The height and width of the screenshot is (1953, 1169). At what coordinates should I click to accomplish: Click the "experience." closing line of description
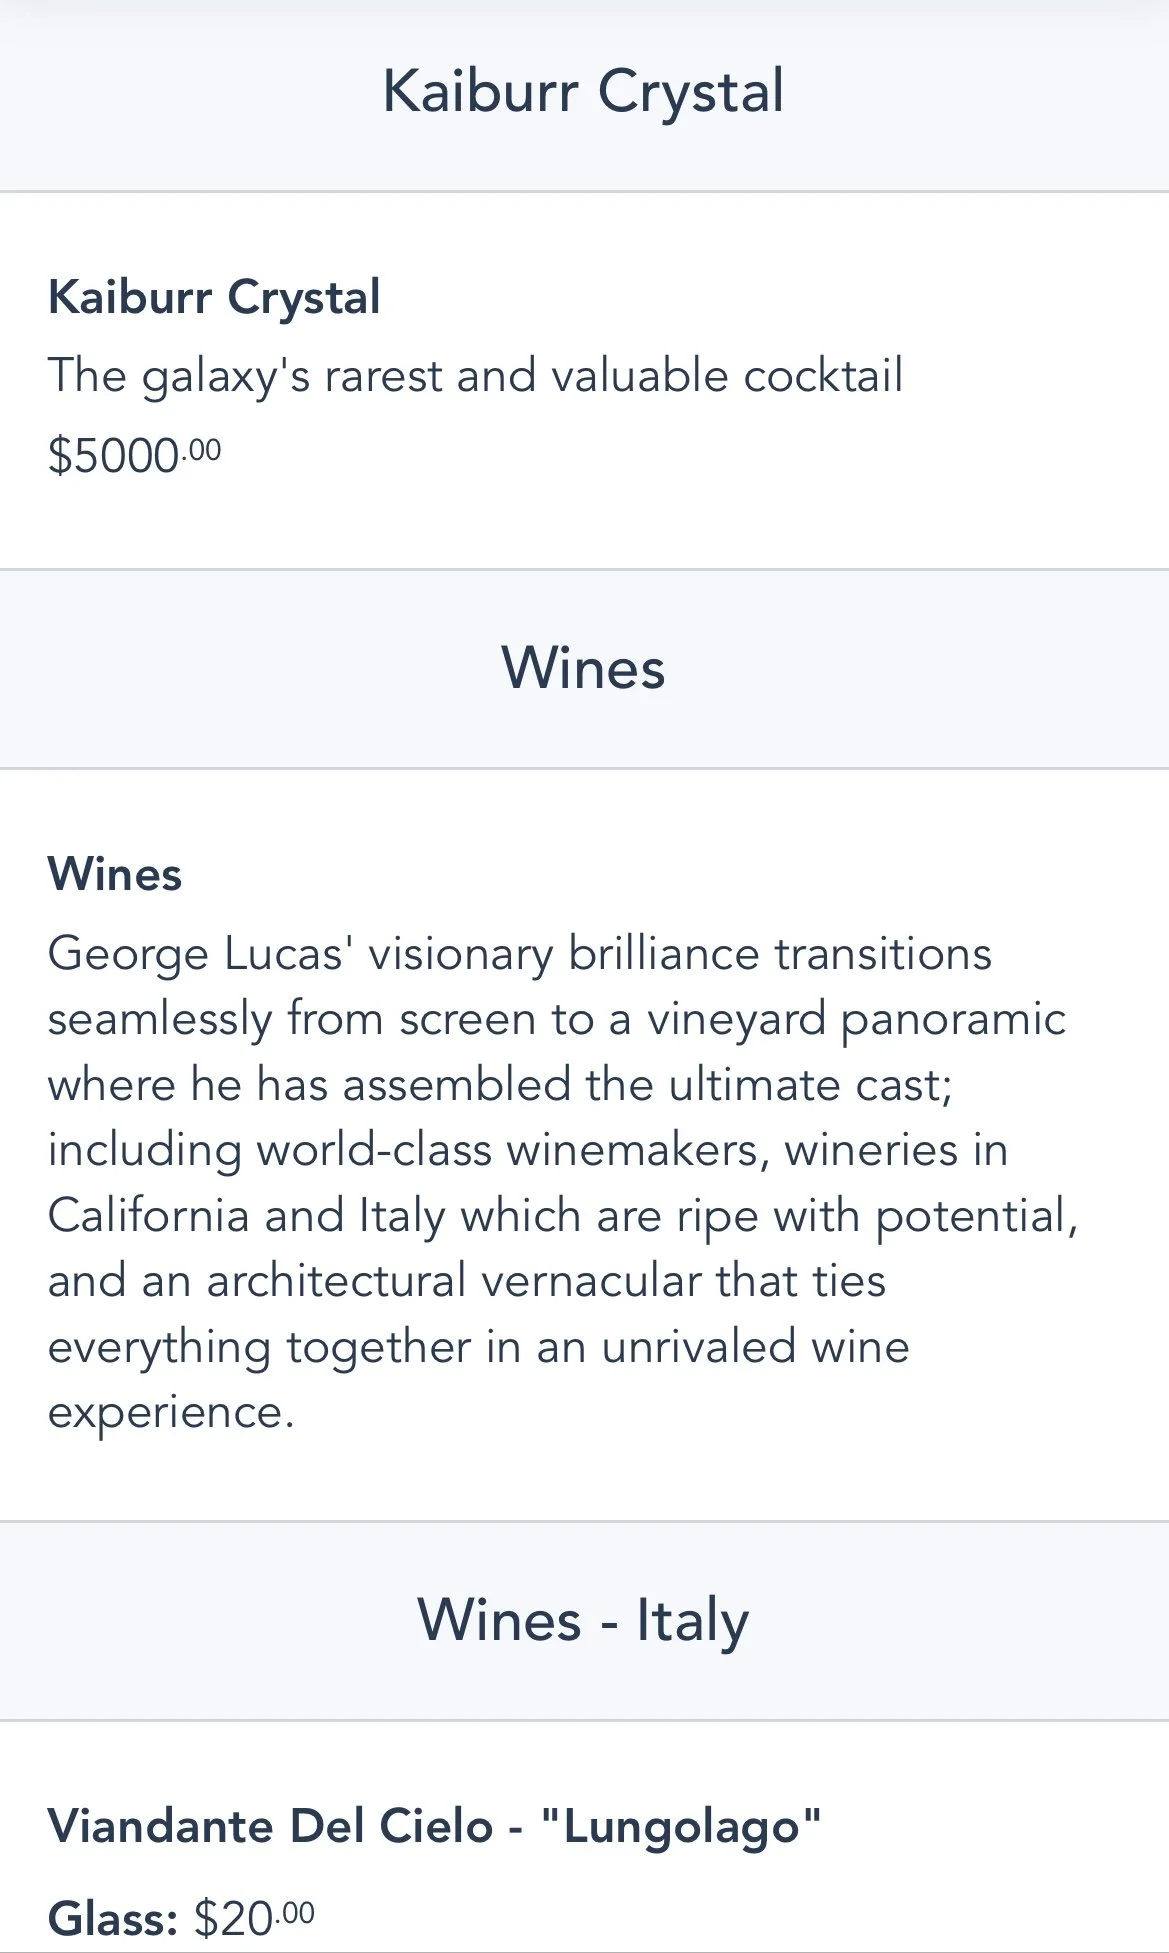coord(171,1413)
